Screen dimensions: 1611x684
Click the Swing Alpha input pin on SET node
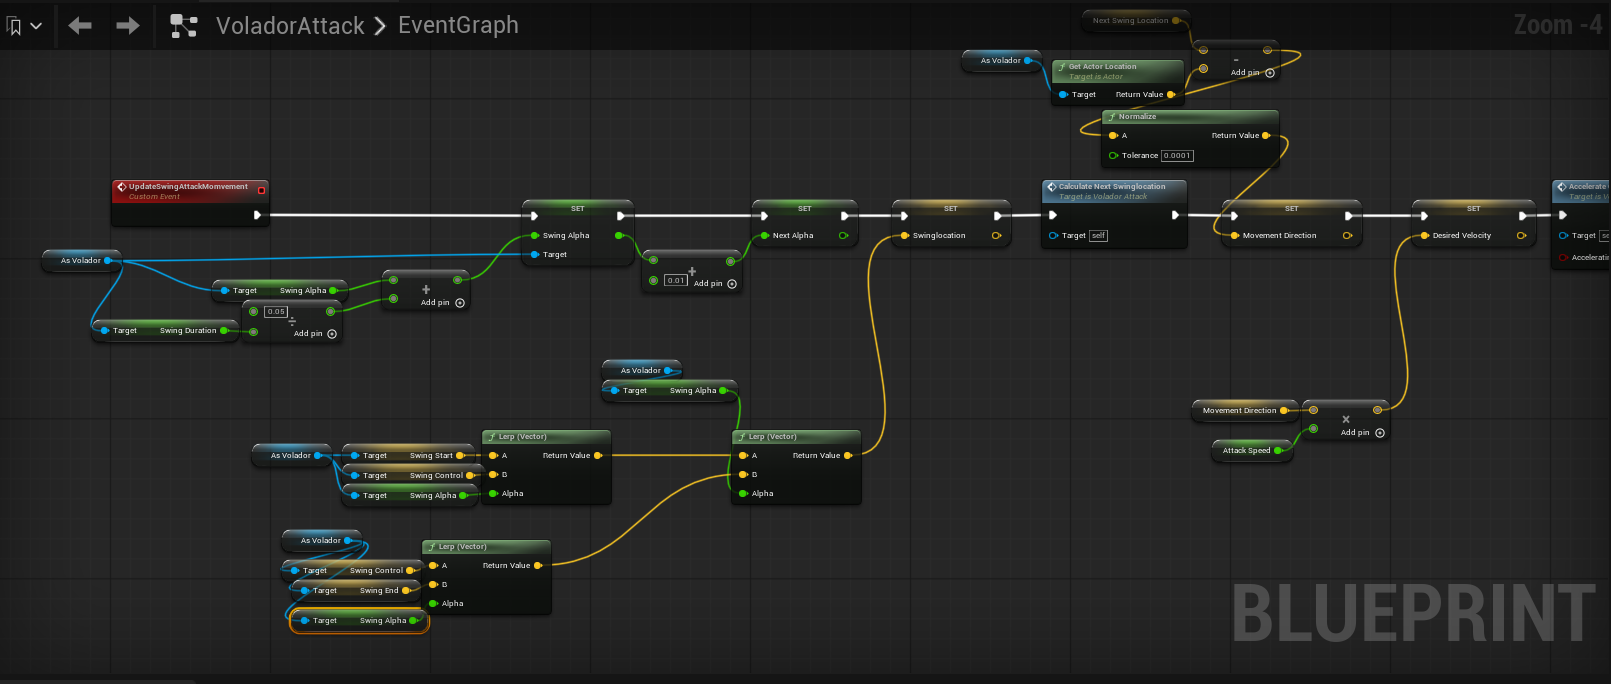(535, 236)
